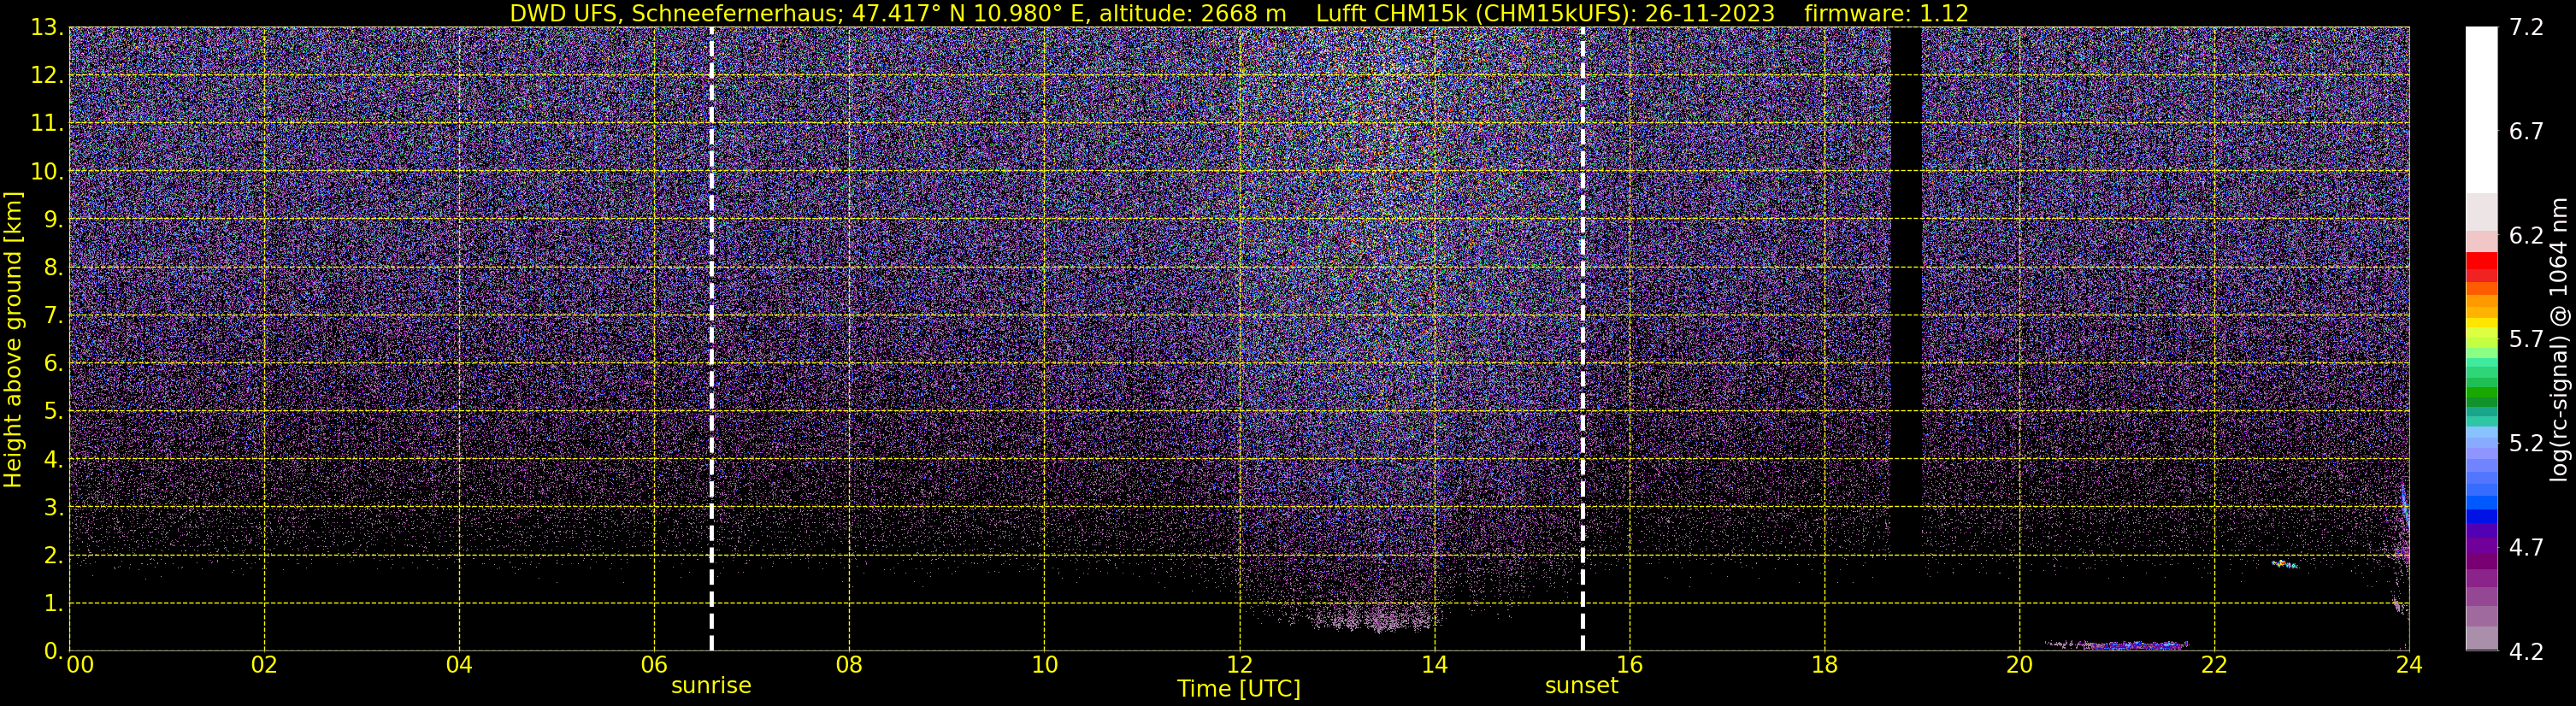The image size is (2576, 706).
Task: Pick the deep blue band of the colorbar
Action: click(2481, 516)
